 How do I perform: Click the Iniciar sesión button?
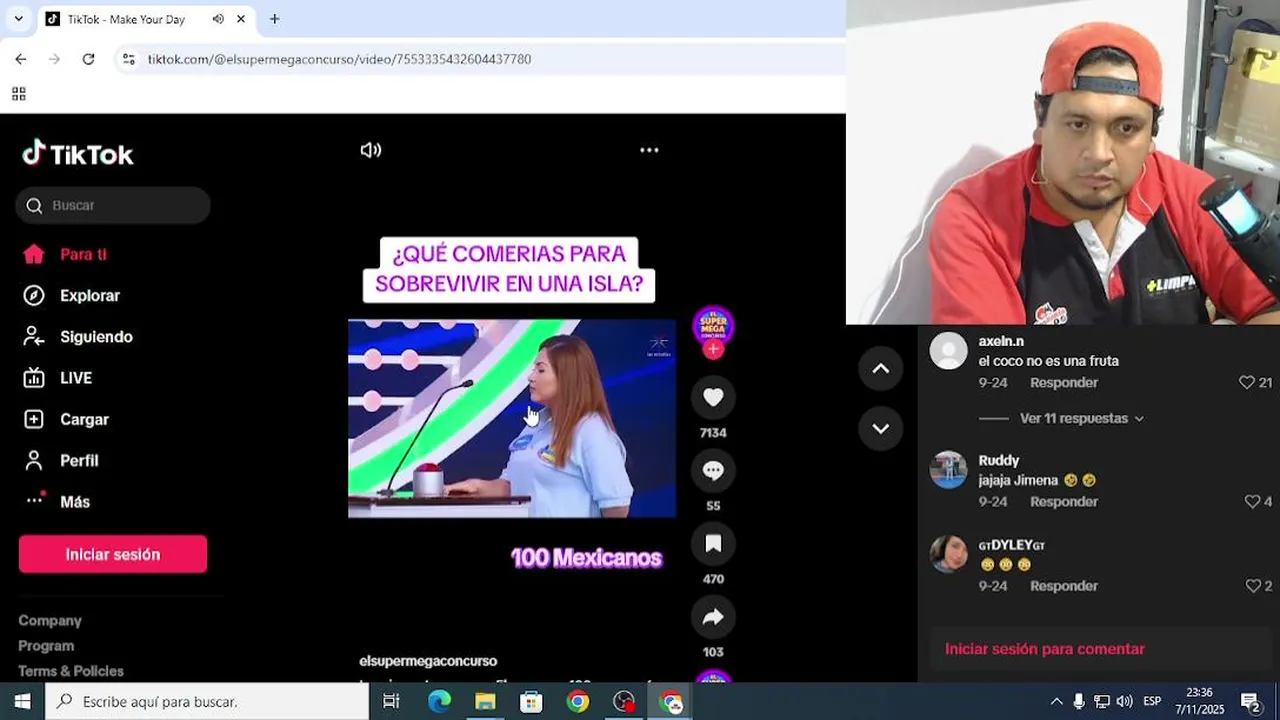[x=113, y=554]
